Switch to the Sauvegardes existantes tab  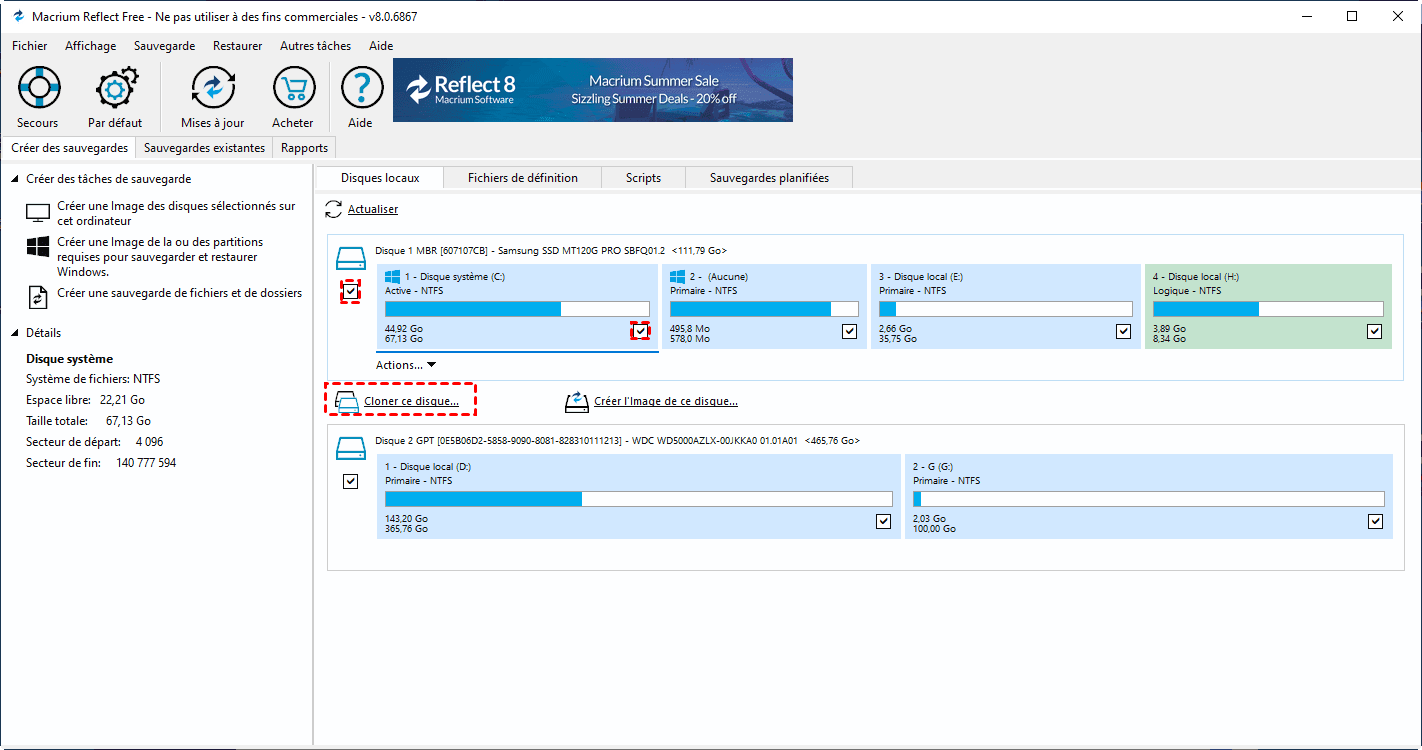[x=204, y=148]
